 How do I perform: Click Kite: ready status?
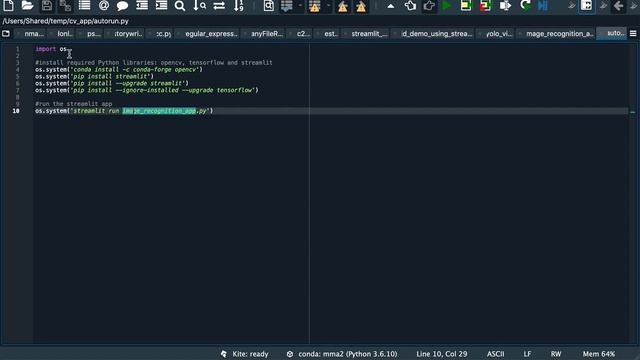[244, 354]
